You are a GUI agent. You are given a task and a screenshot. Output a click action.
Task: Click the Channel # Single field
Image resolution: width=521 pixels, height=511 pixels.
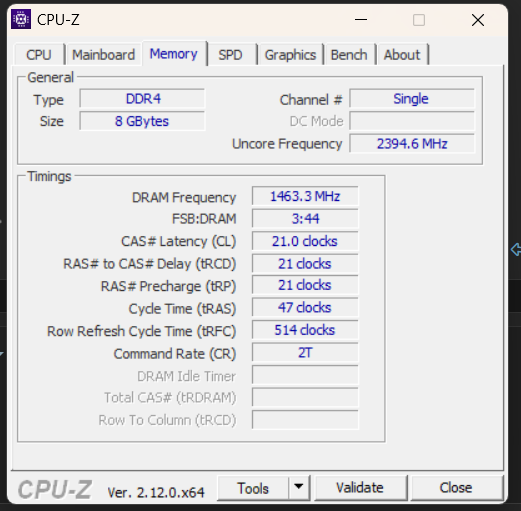pos(412,98)
